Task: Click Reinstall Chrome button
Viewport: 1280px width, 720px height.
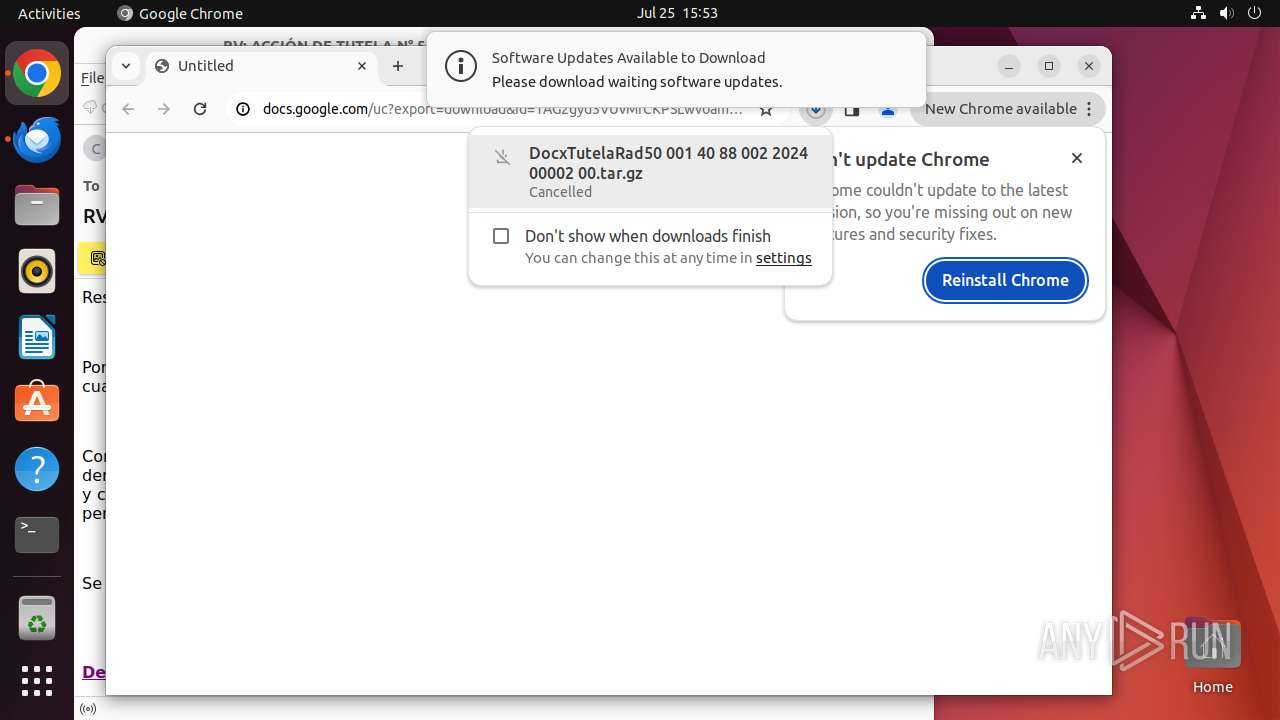Action: point(1005,280)
